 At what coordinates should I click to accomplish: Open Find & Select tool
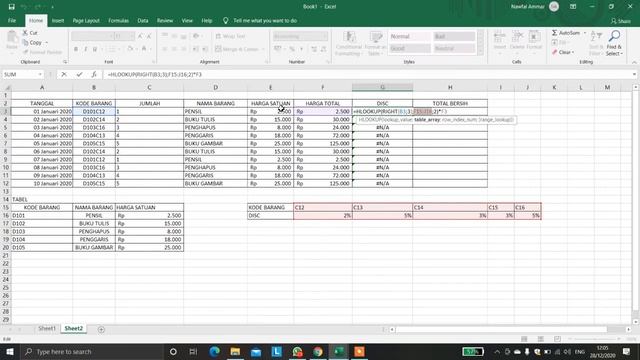click(x=613, y=43)
